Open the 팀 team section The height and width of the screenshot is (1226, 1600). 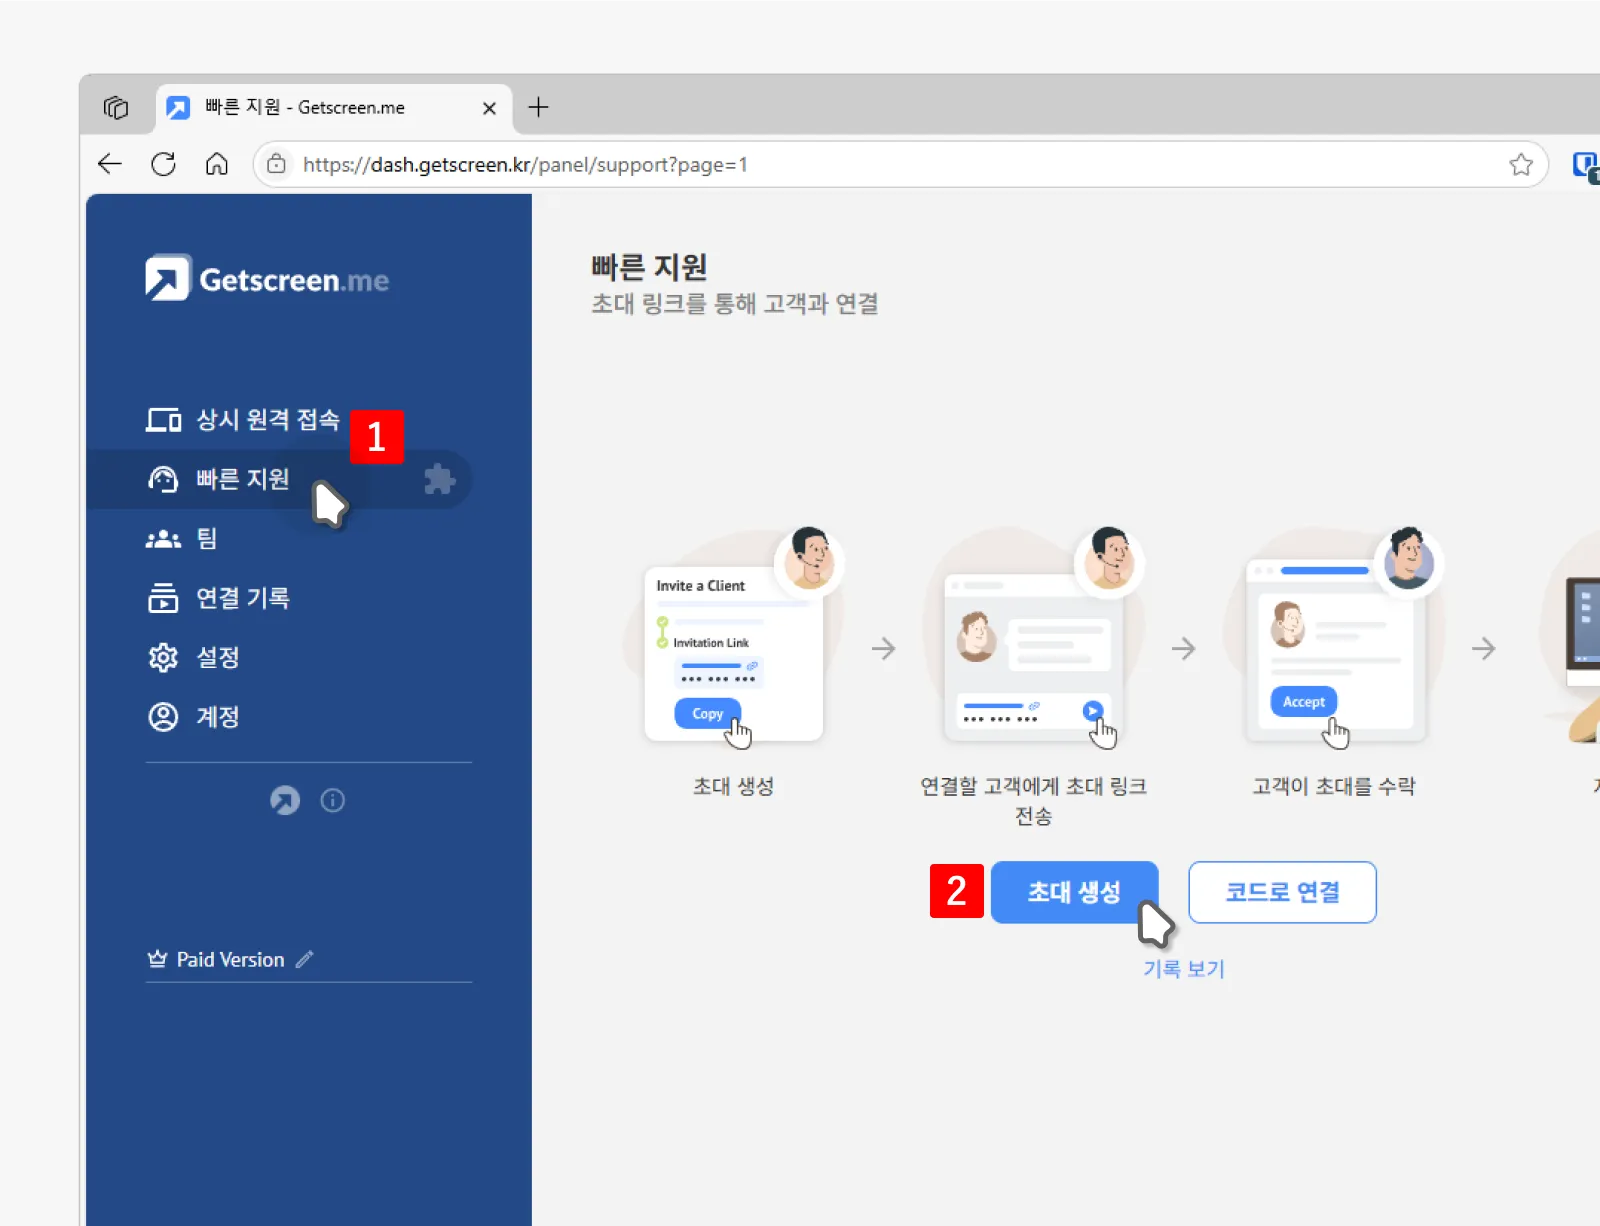pyautogui.click(x=206, y=539)
